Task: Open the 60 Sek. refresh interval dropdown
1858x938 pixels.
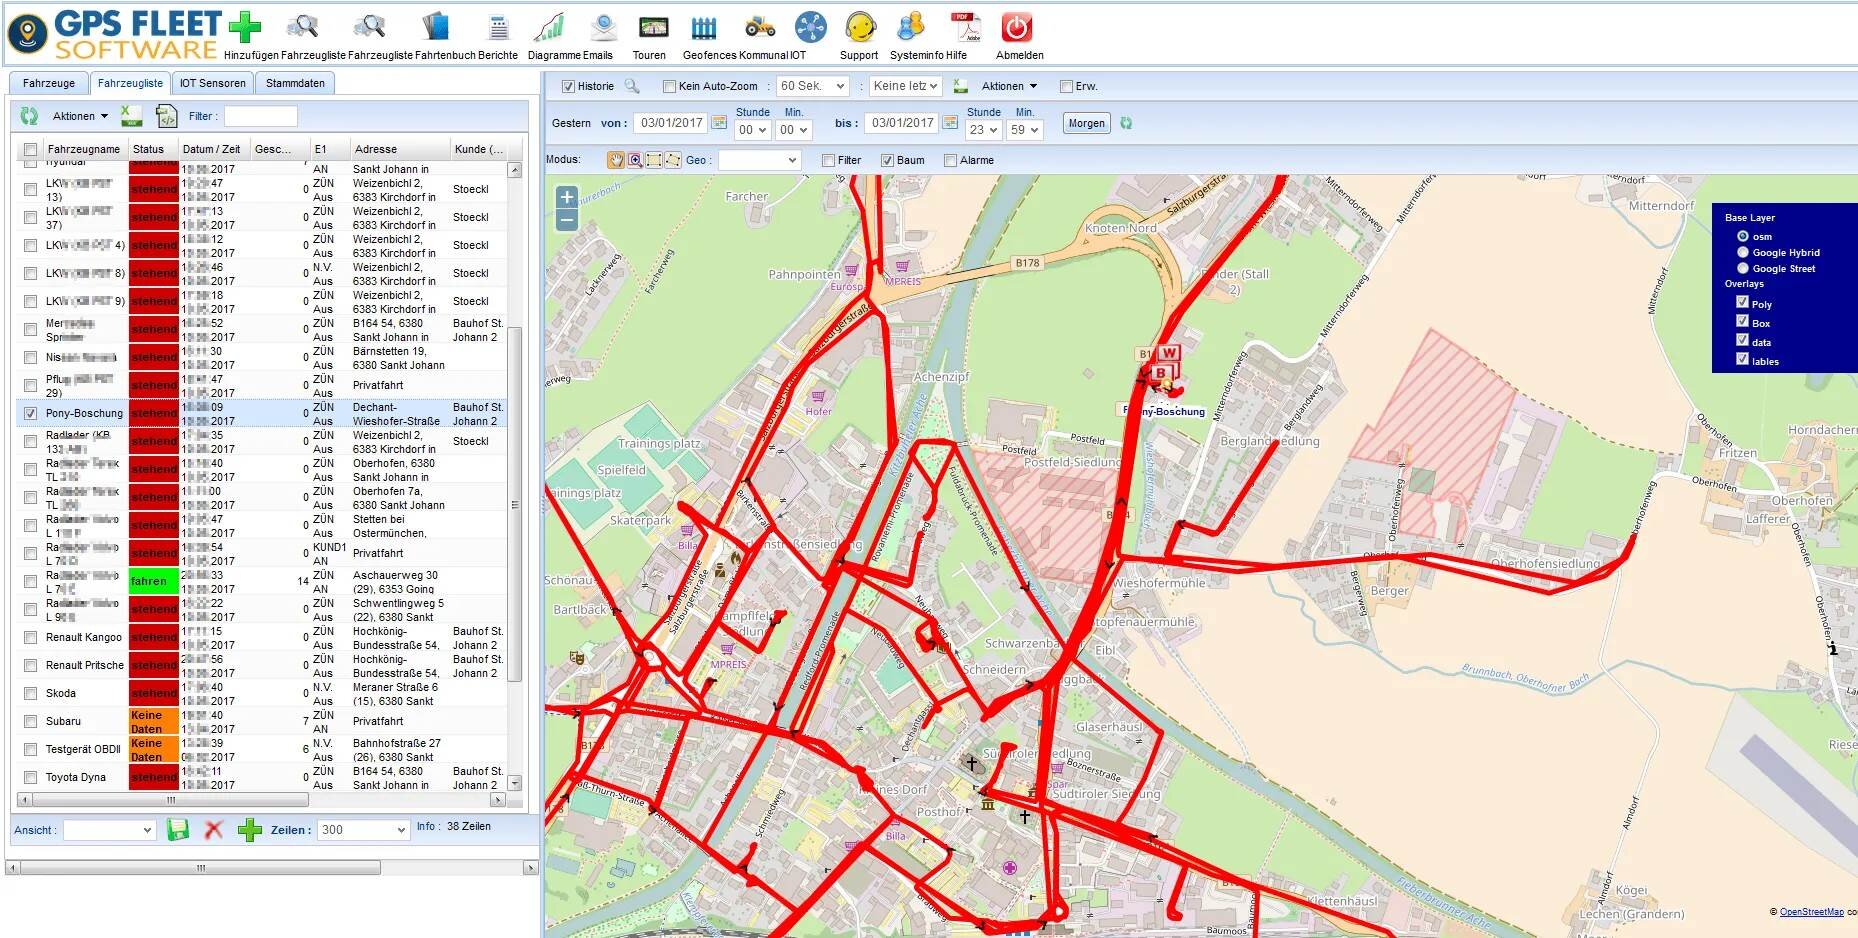Action: (813, 86)
